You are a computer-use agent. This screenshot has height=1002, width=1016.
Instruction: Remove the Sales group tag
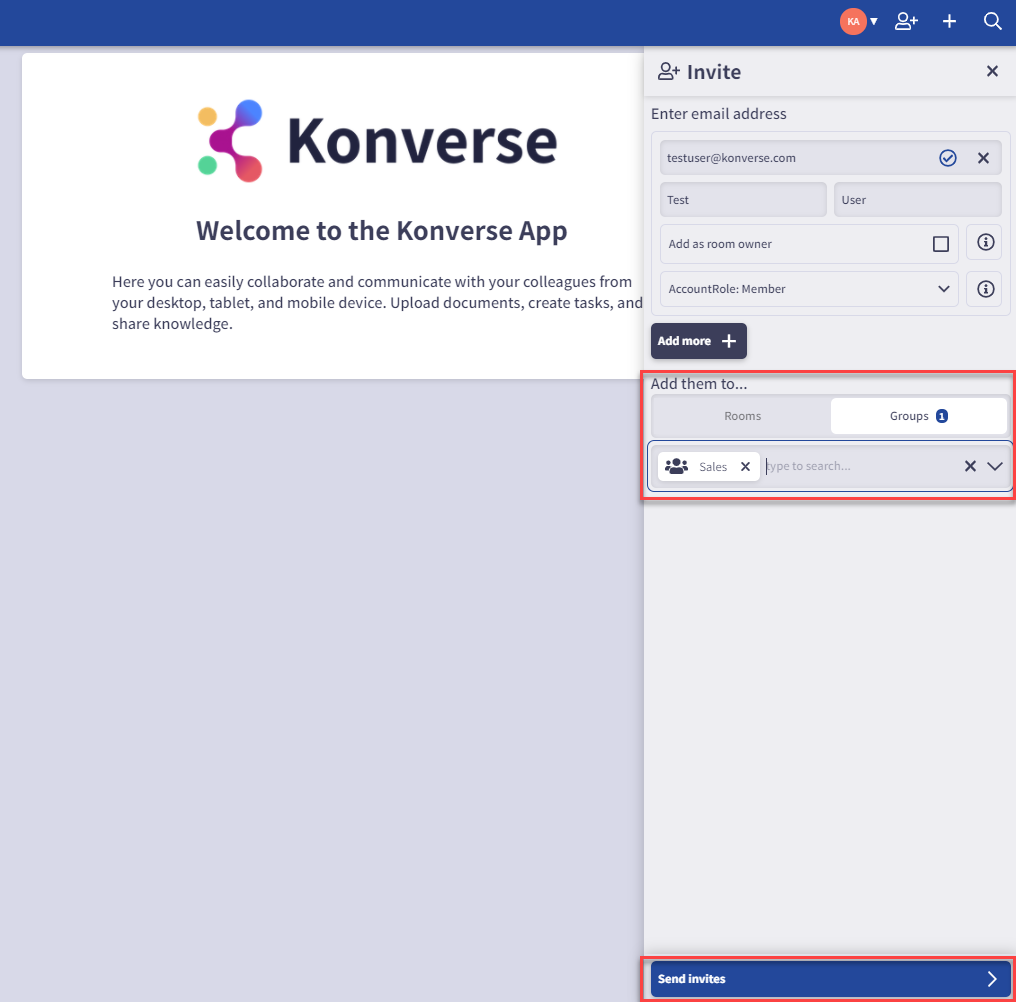coord(745,467)
